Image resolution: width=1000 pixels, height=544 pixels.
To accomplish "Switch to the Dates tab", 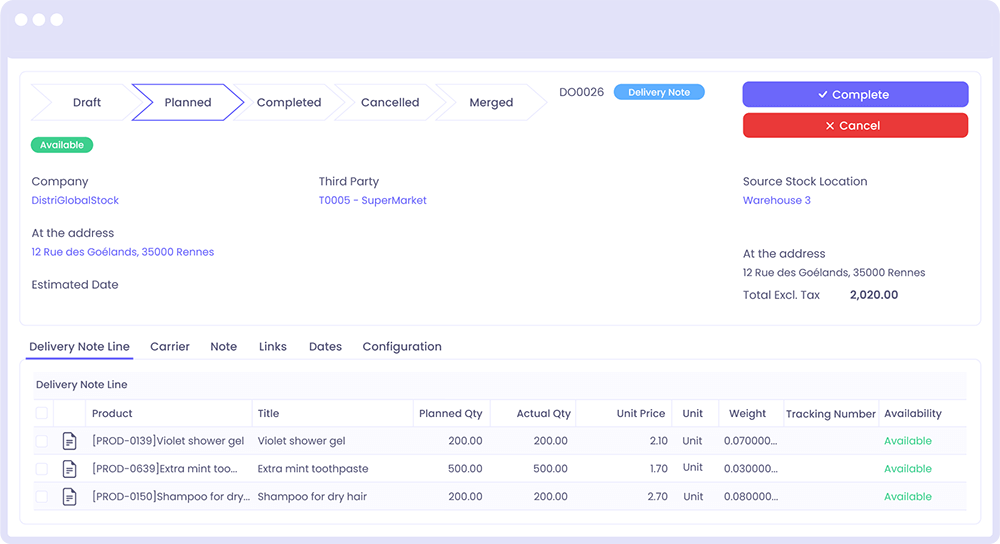I will tap(325, 346).
